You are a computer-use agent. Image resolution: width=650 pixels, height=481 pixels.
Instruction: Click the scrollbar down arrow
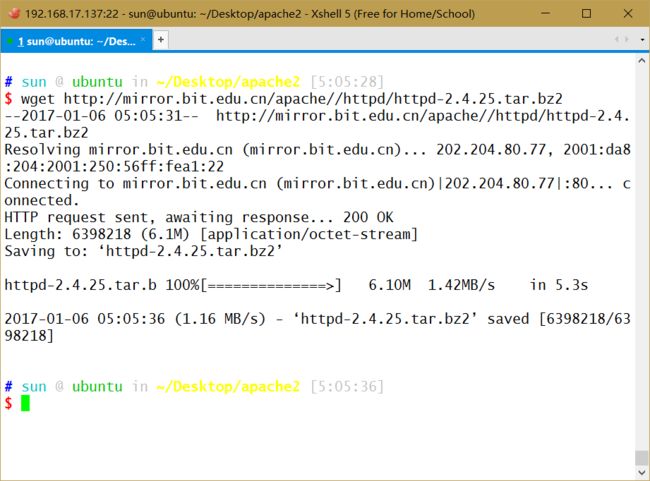(x=642, y=472)
